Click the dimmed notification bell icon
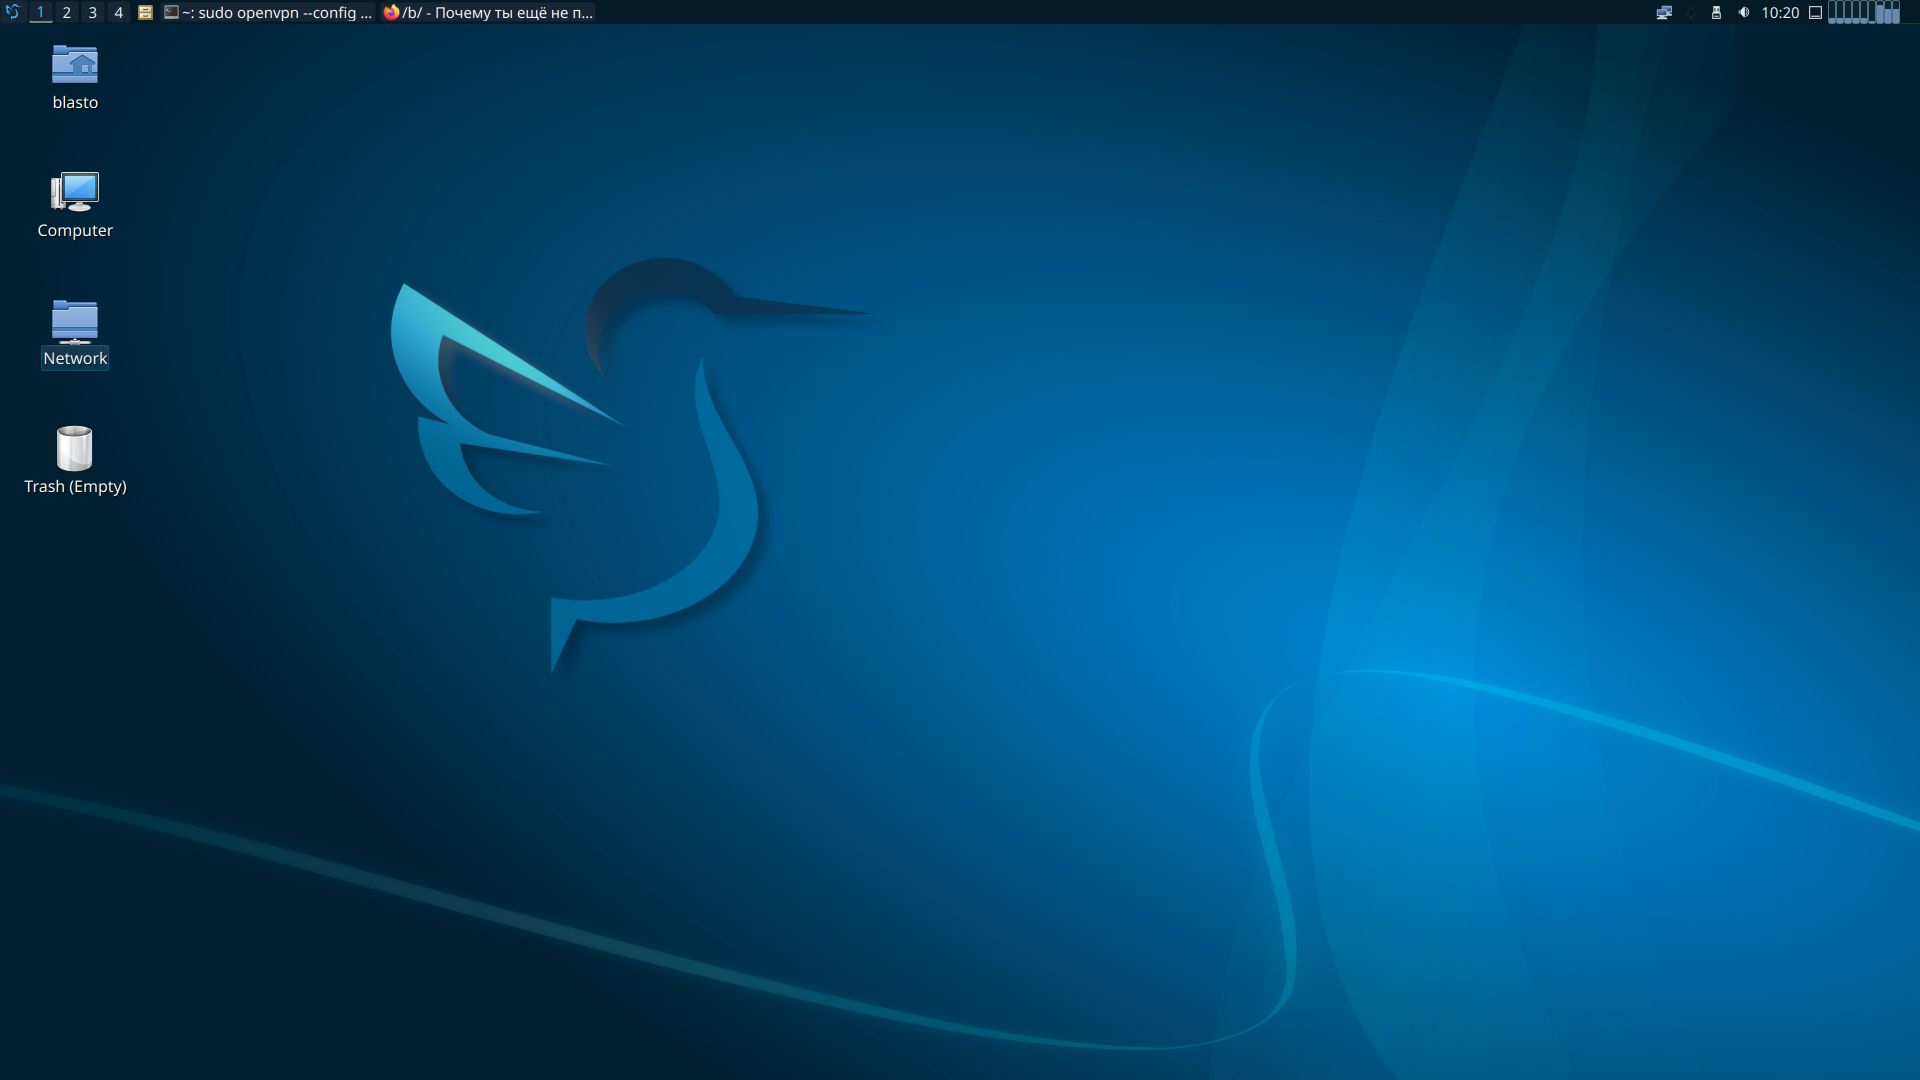Viewport: 1920px width, 1080px height. point(1691,12)
